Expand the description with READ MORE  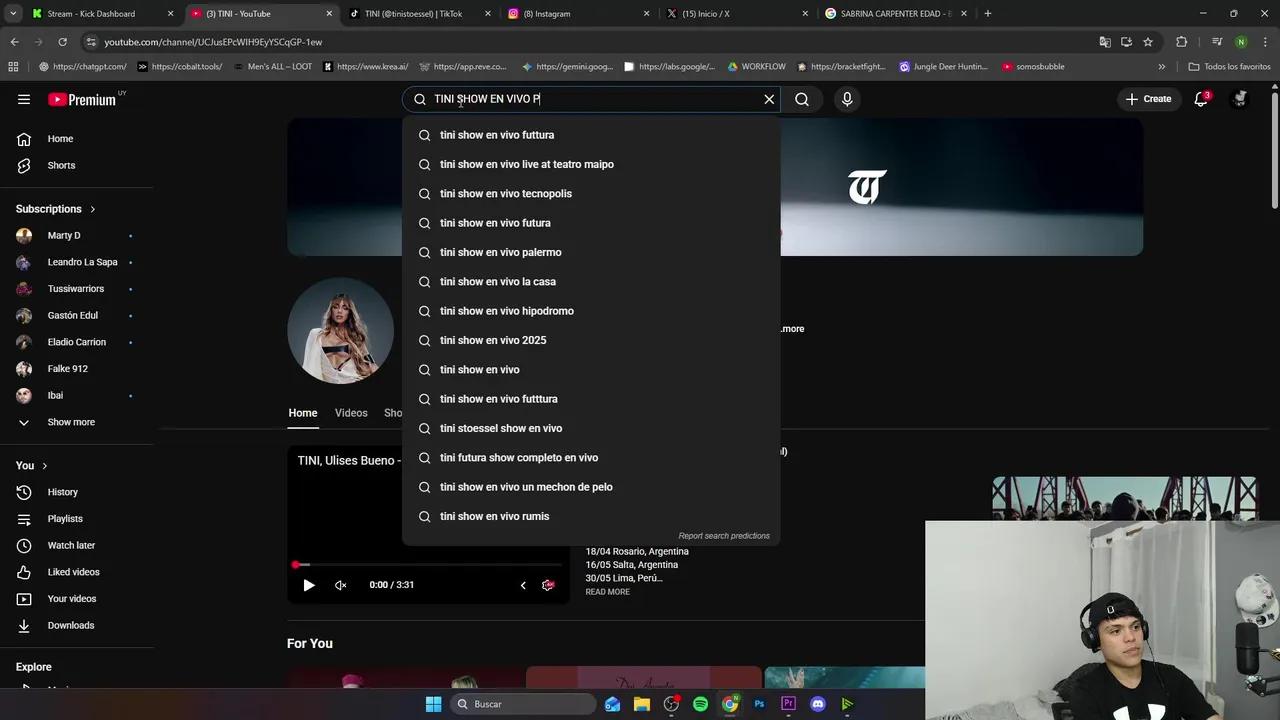pyautogui.click(x=607, y=592)
